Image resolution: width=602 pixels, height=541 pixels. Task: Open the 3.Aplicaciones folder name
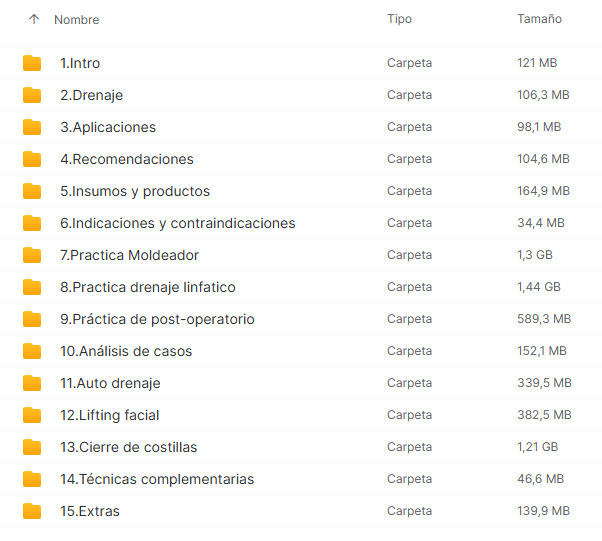pos(108,127)
